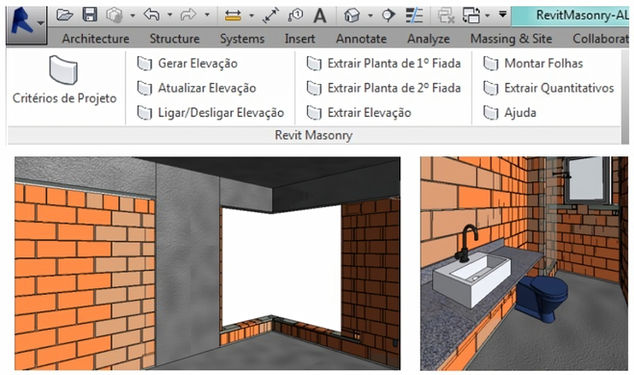Screen dimensions: 634x375
Task: Save the project with floppy icon
Action: click(90, 15)
